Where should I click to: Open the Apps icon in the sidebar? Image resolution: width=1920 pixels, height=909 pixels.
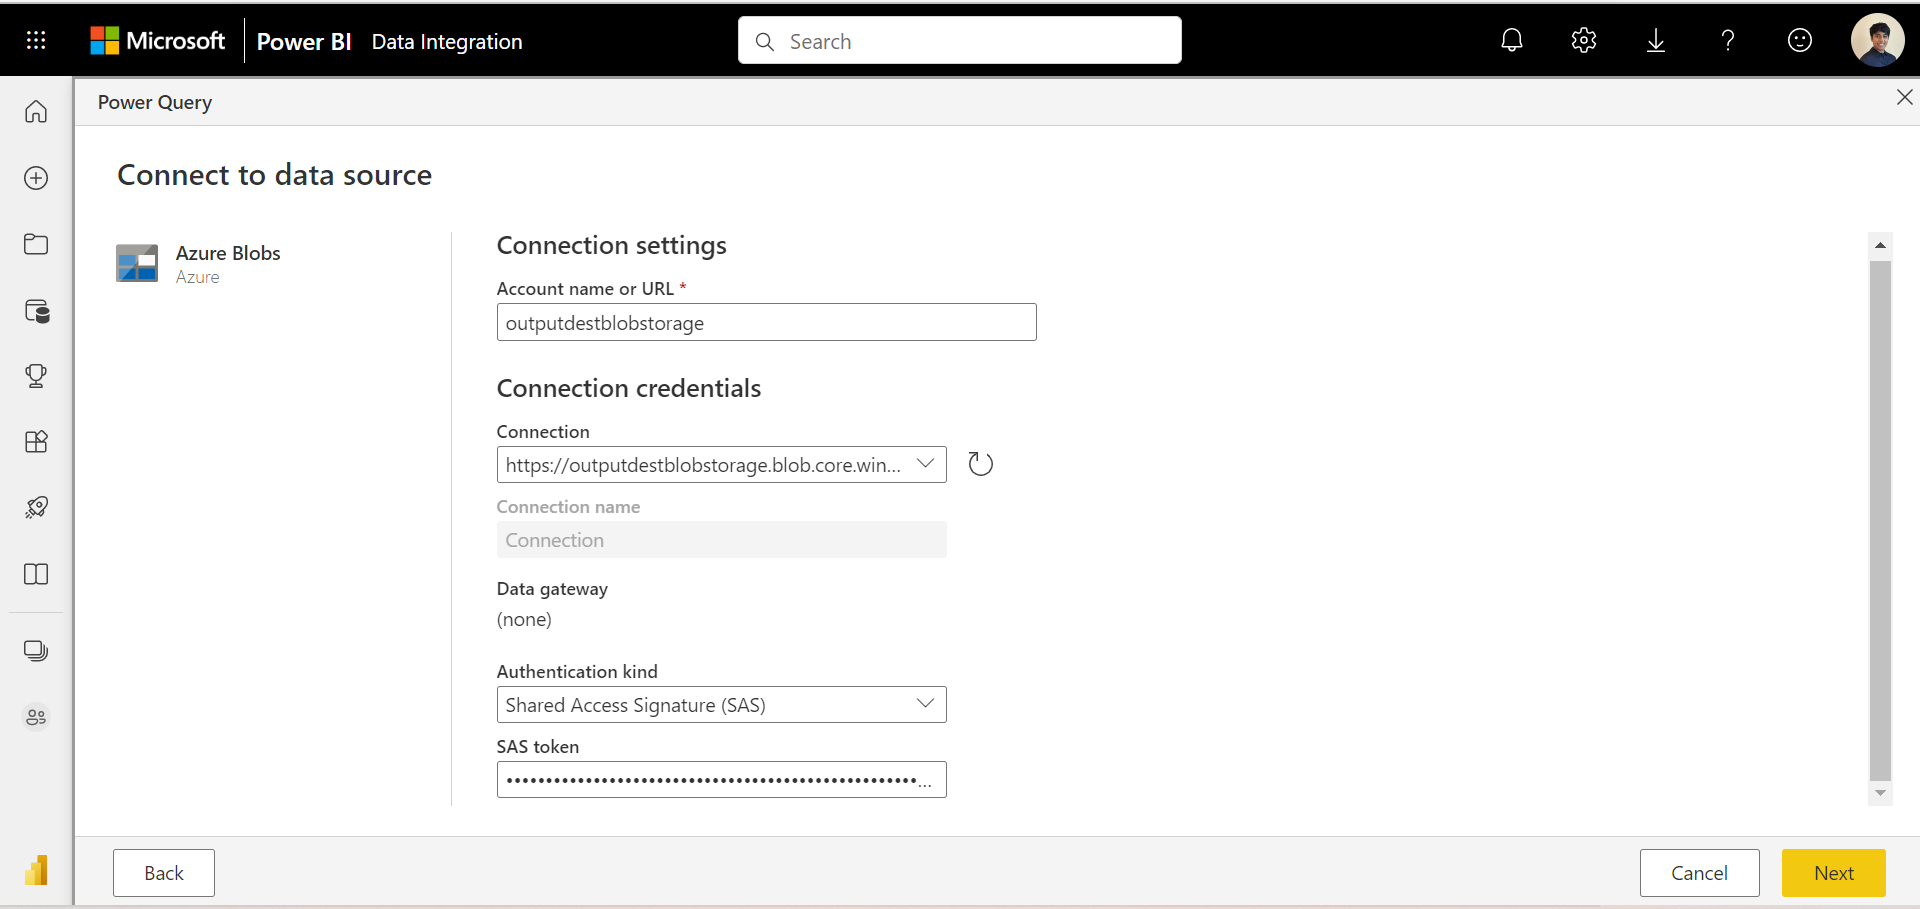pyautogui.click(x=36, y=441)
